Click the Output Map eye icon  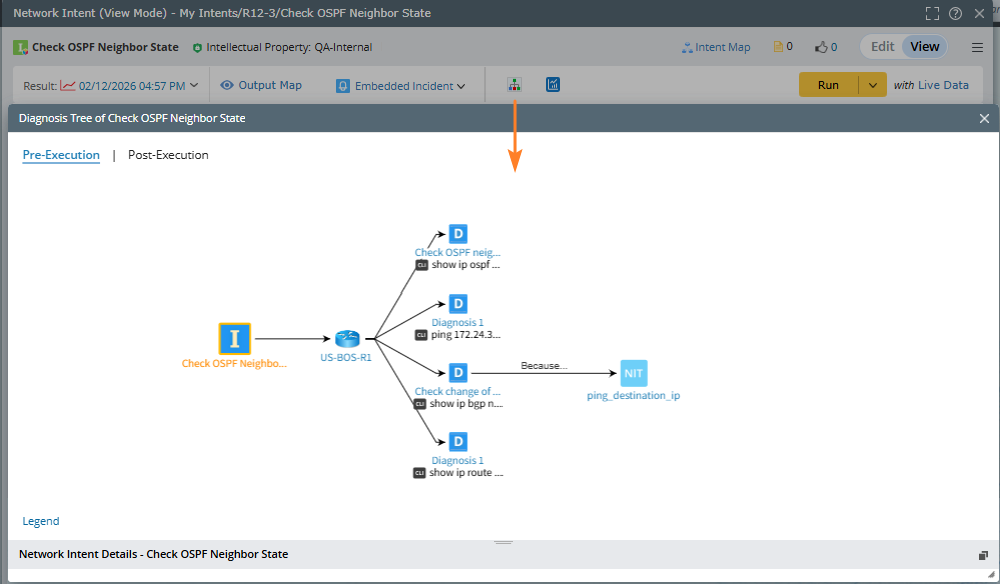[227, 85]
